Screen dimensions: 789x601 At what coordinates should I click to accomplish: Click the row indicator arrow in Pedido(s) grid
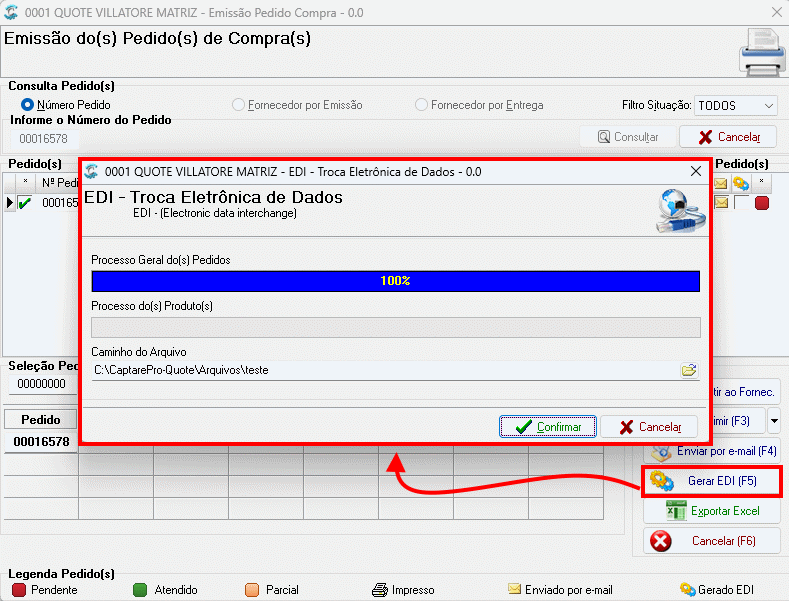click(x=10, y=203)
